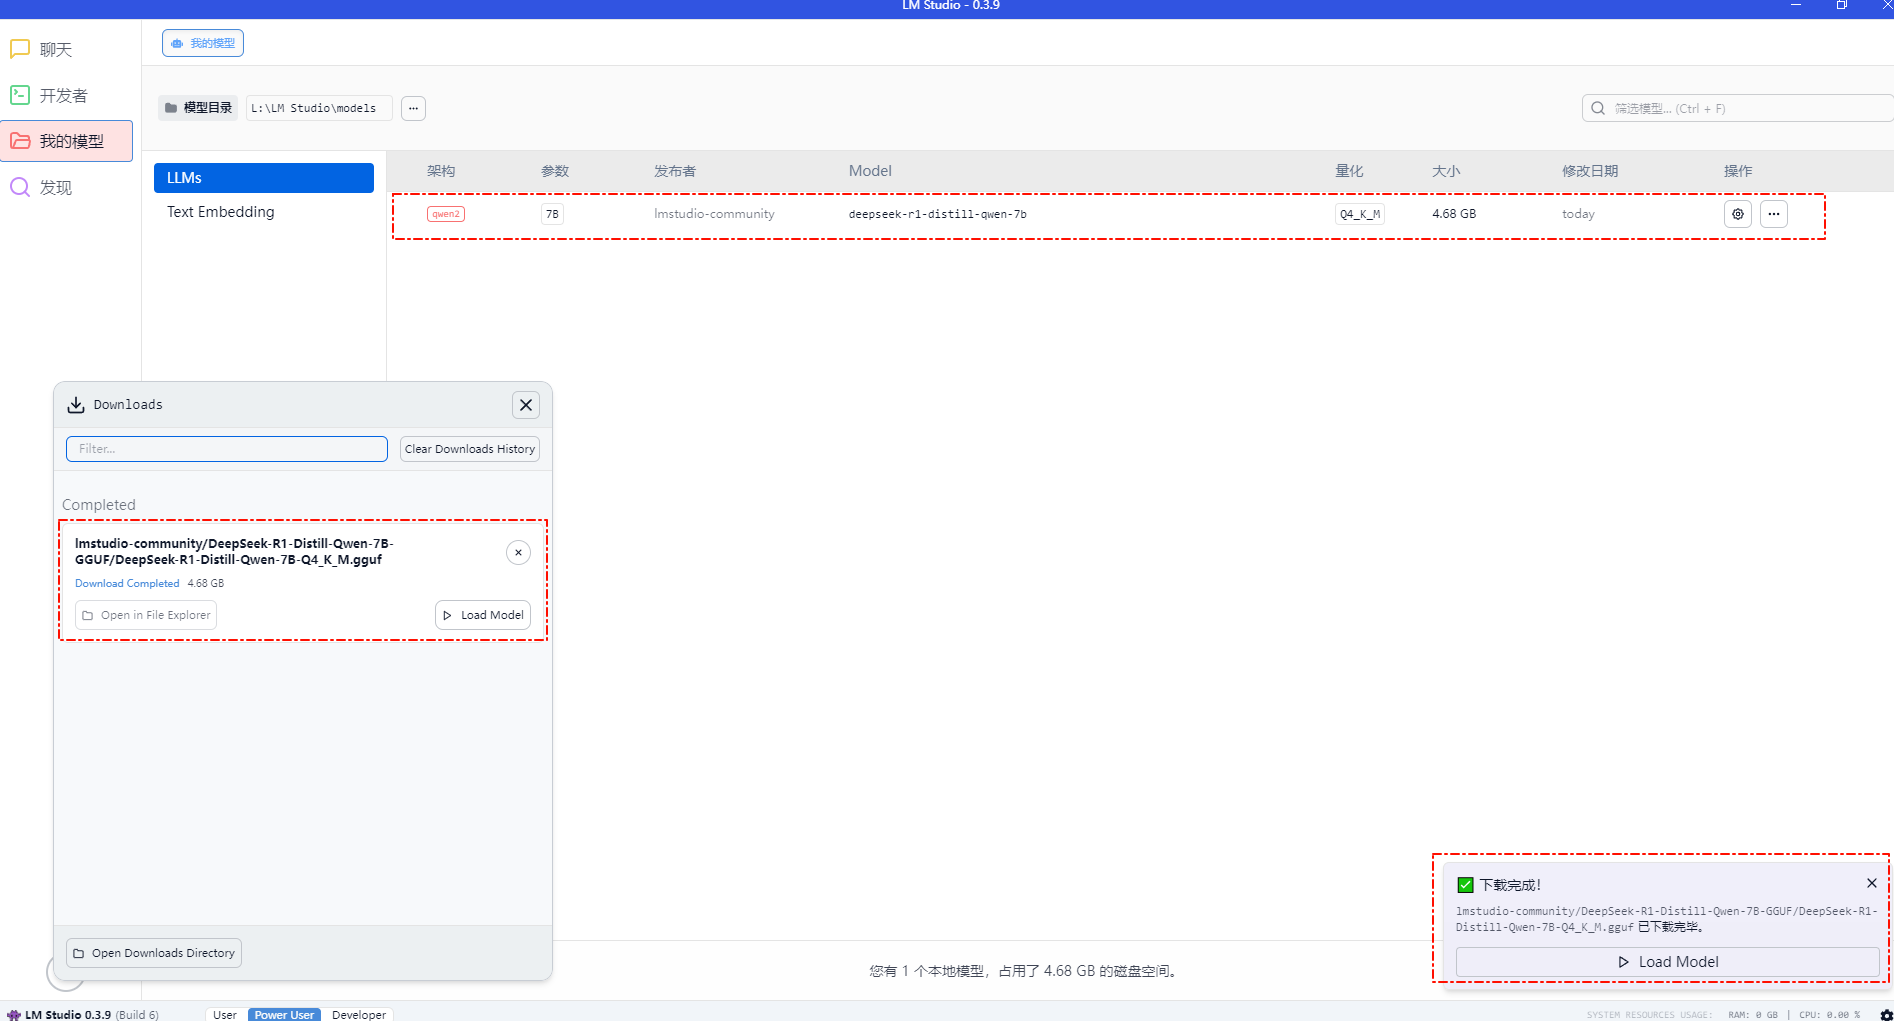Open more actions menu for deepseek model
This screenshot has height=1021, width=1894.
click(x=1774, y=214)
